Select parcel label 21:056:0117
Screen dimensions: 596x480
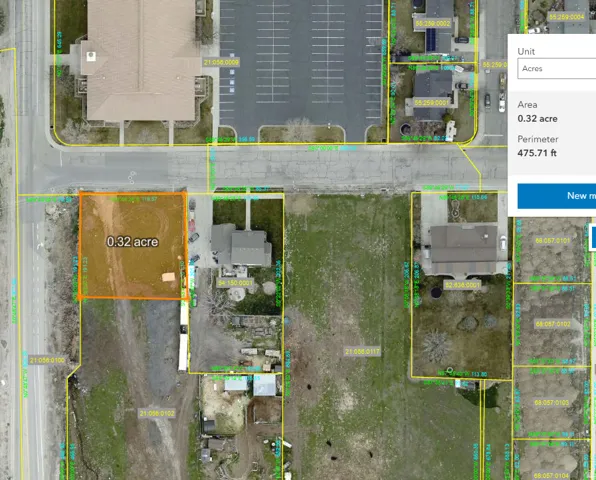(362, 352)
